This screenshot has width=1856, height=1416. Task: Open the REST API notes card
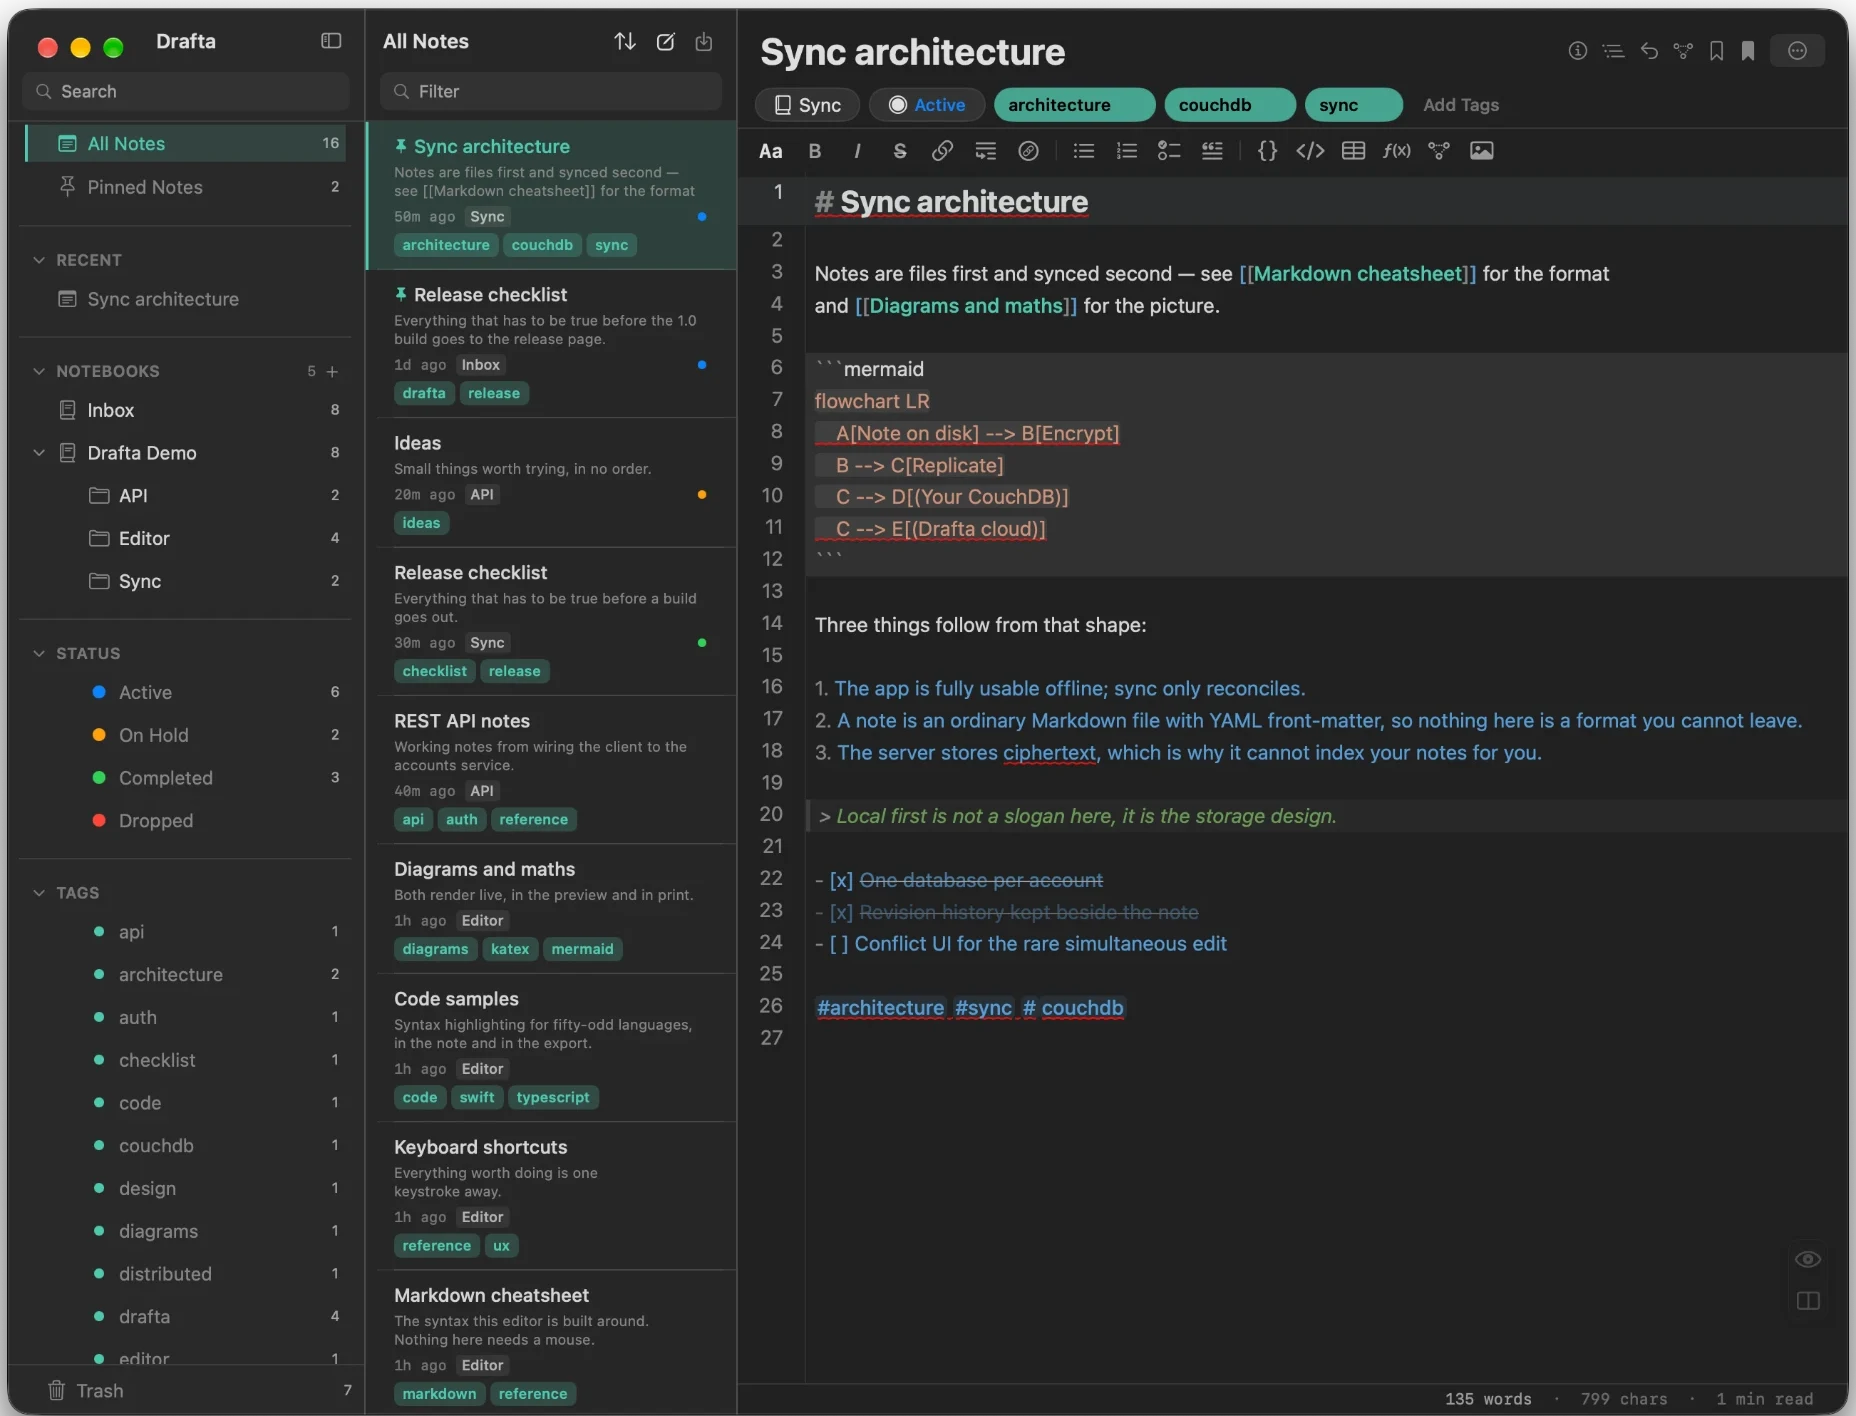(x=553, y=770)
